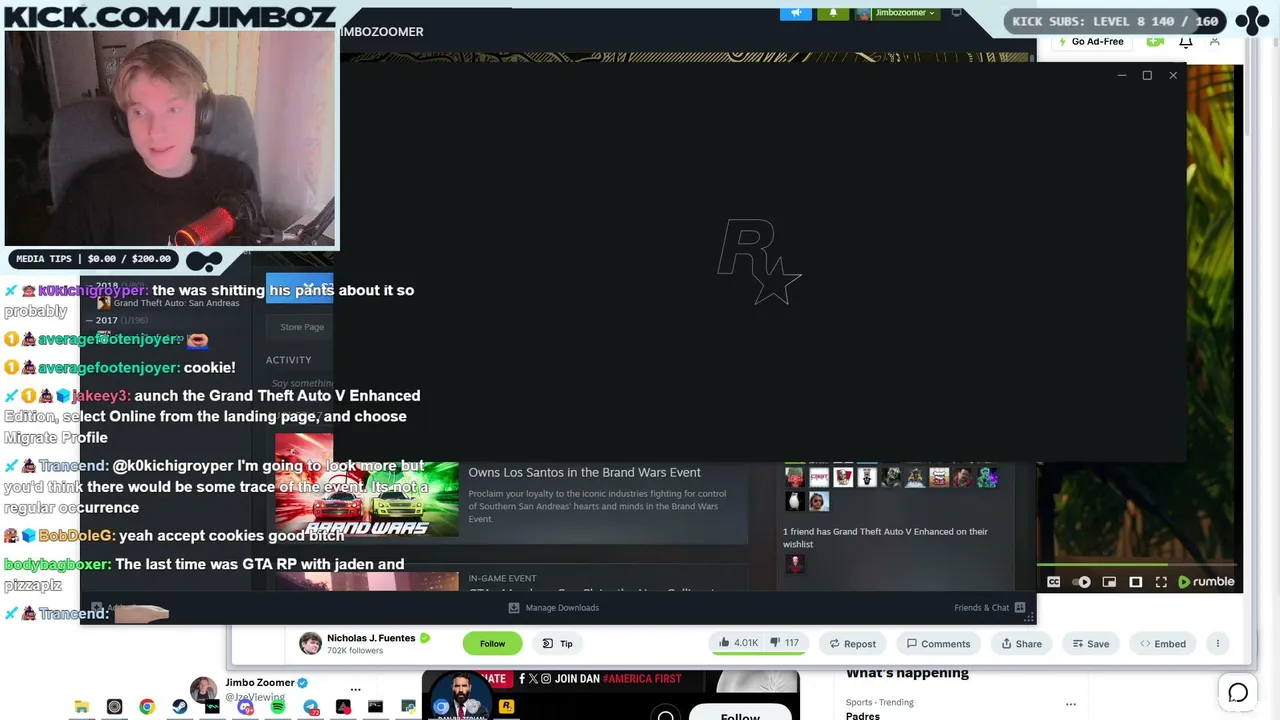
Task: Click the Share button
Action: [1021, 644]
